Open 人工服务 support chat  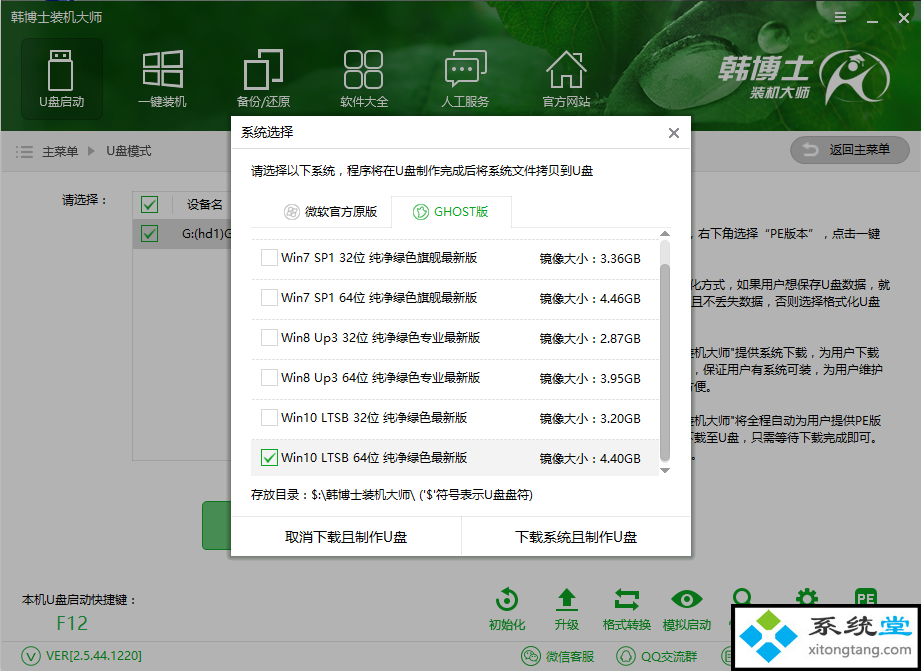465,78
